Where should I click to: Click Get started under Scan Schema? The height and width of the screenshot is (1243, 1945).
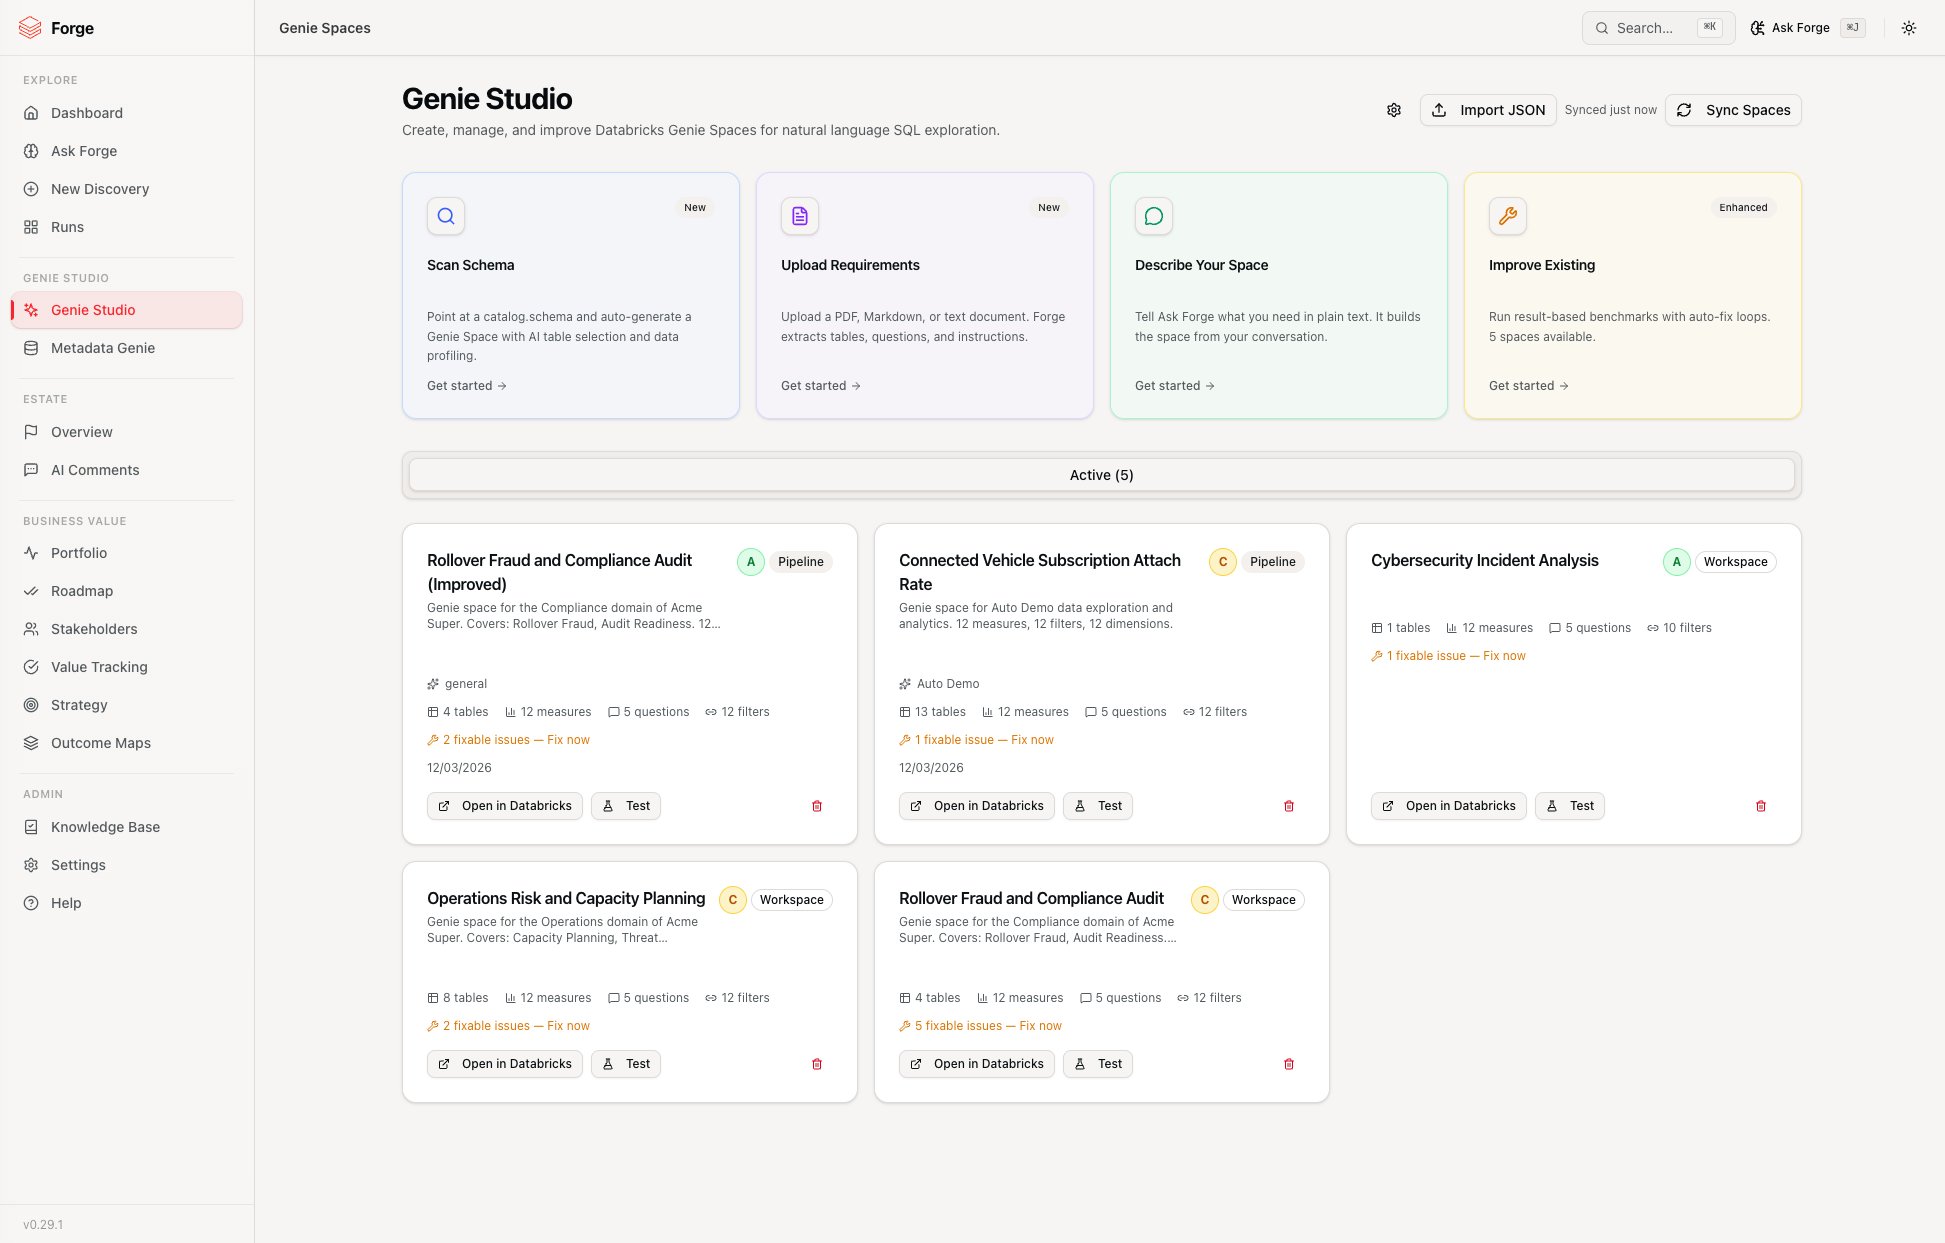coord(467,386)
